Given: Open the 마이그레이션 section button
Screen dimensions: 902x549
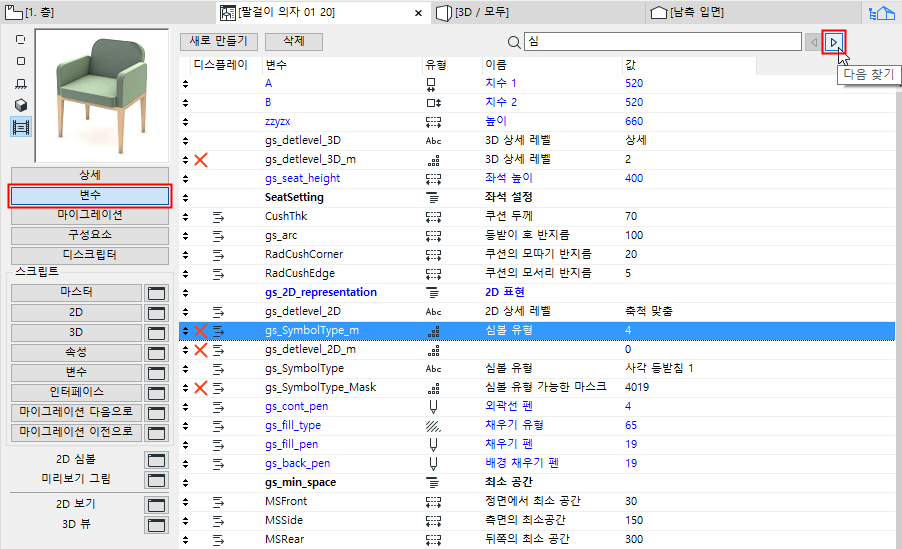Looking at the screenshot, I should click(90, 216).
